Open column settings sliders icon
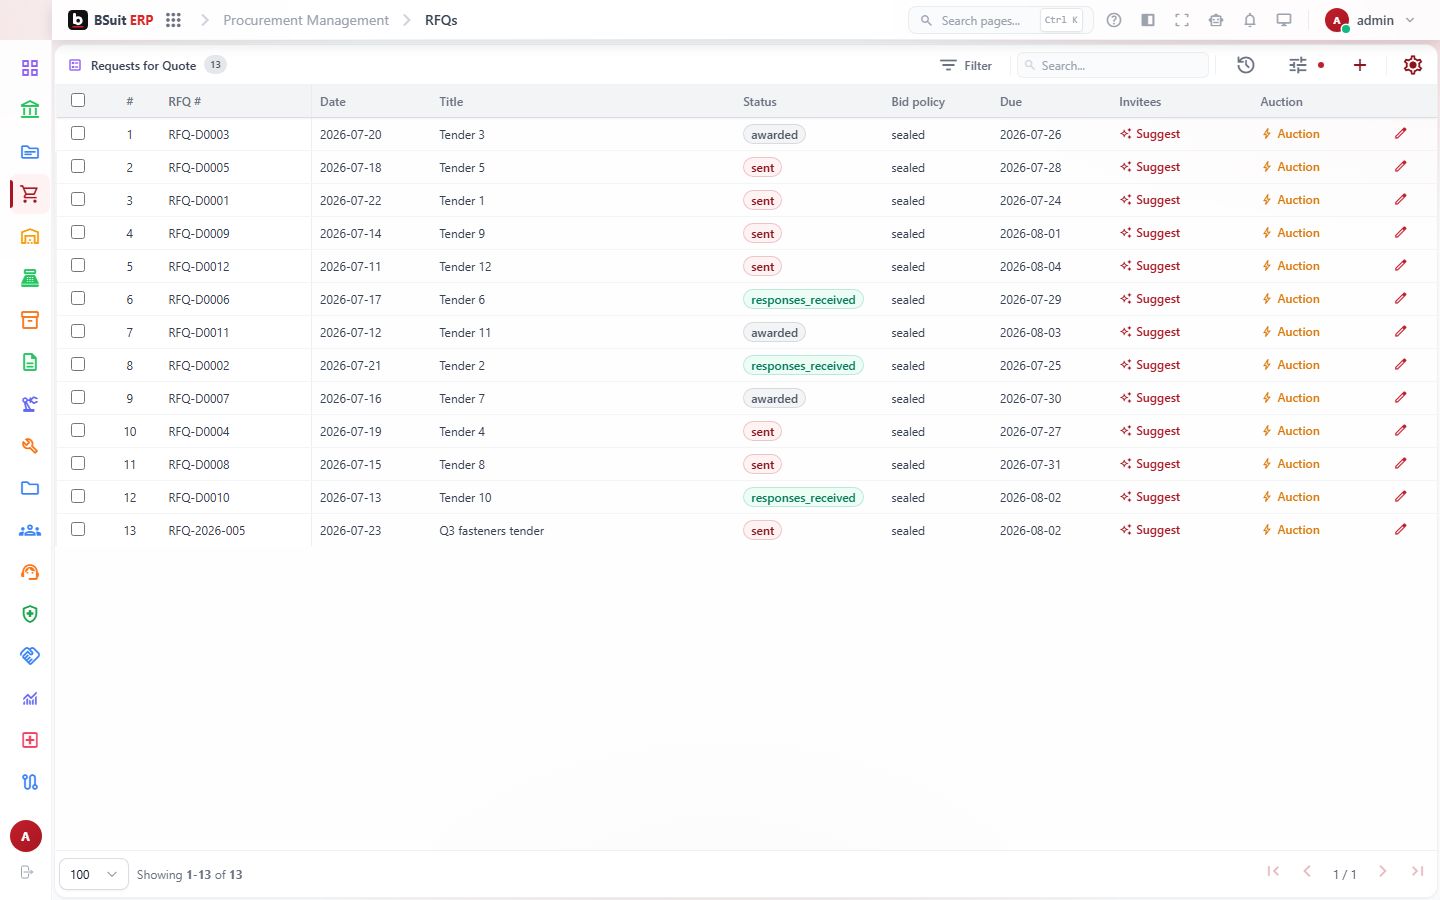The height and width of the screenshot is (900, 1440). (x=1298, y=65)
